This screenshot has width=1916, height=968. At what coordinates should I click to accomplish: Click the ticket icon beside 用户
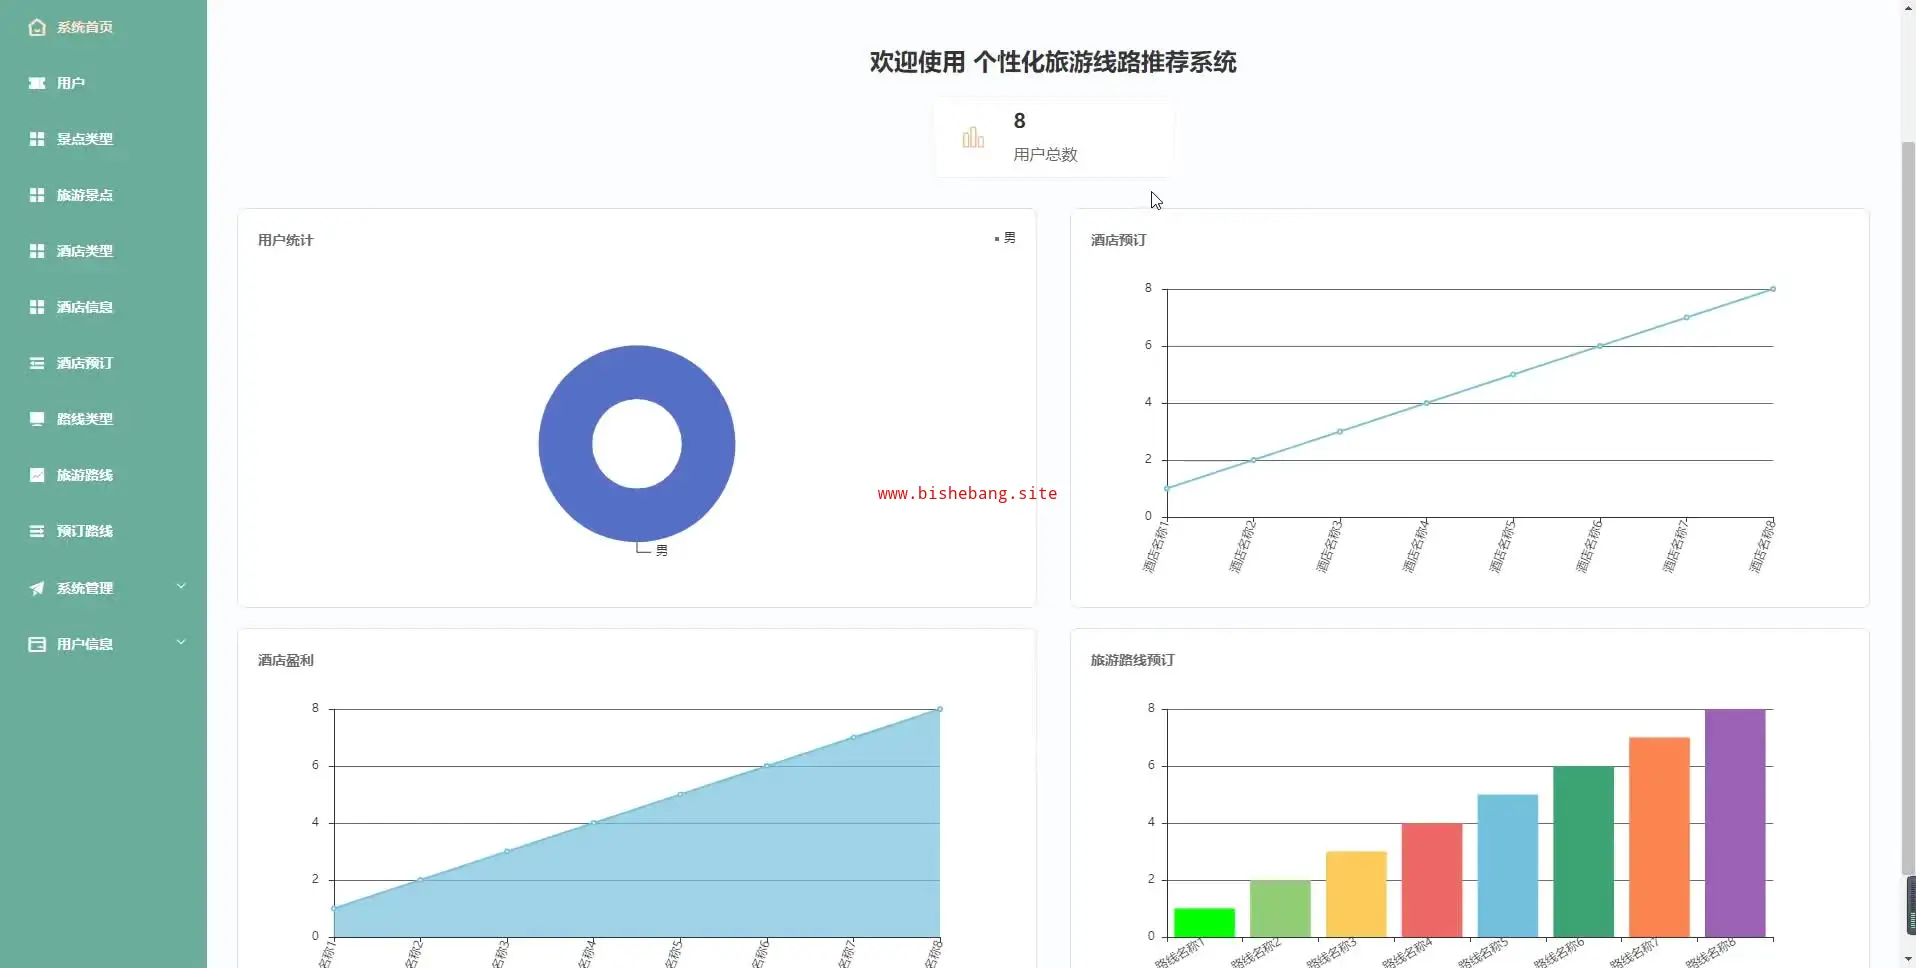37,83
